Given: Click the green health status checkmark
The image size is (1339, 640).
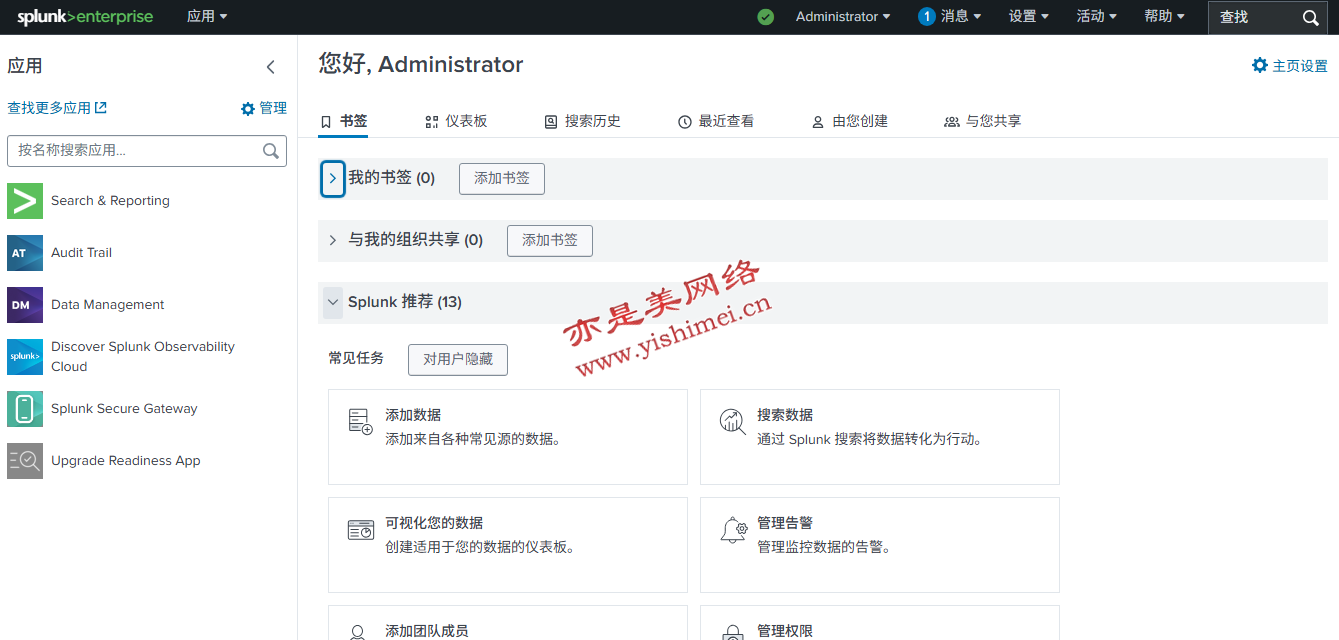Looking at the screenshot, I should 766,17.
